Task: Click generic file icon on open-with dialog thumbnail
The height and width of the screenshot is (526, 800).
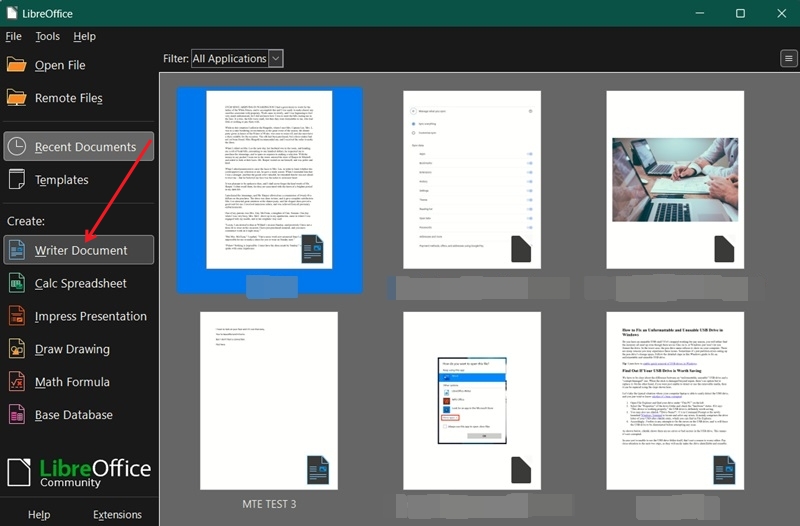Action: click(x=521, y=469)
